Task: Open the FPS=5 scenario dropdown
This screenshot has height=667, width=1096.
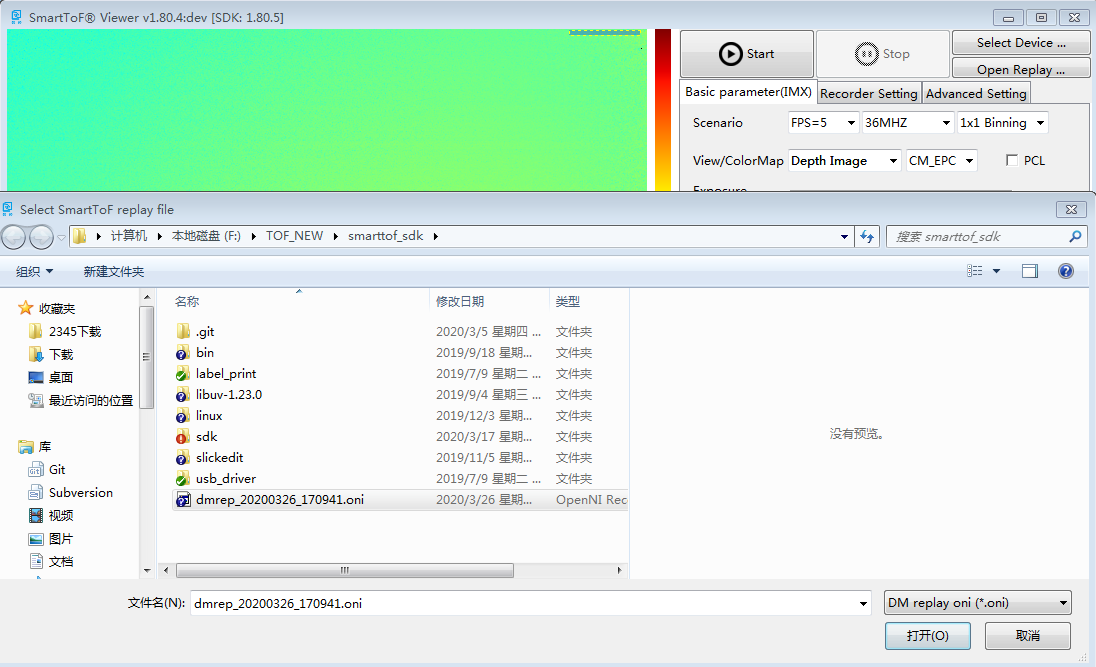Action: tap(823, 122)
